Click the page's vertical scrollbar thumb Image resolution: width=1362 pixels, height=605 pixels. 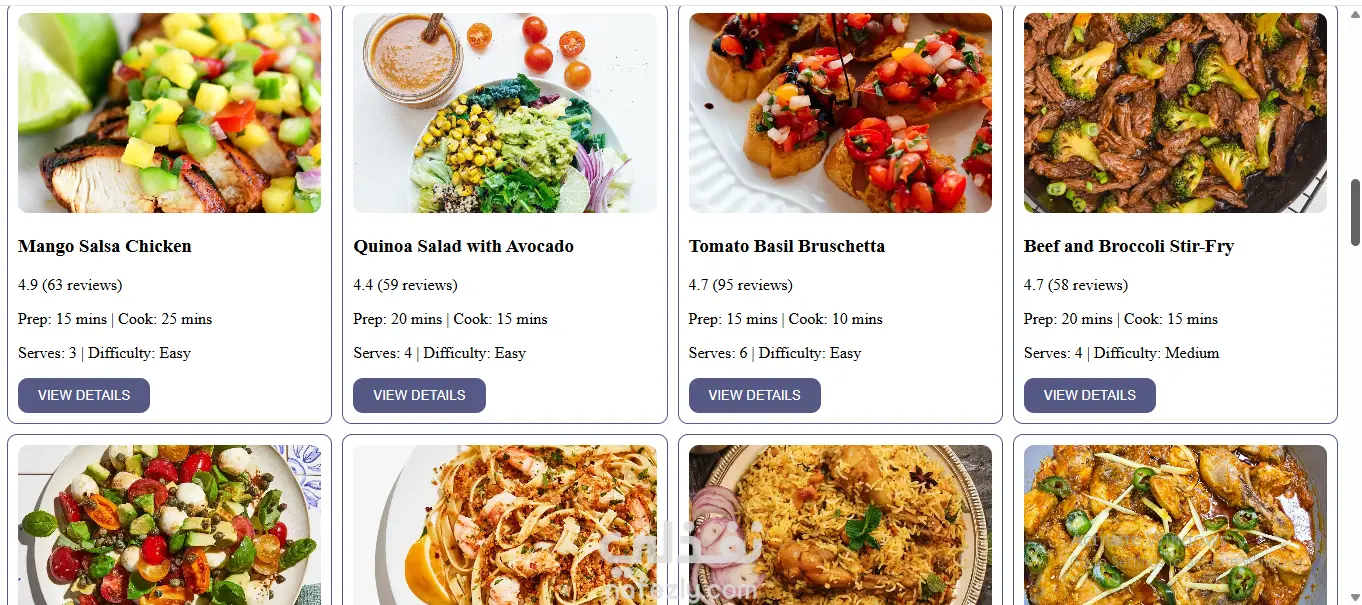tap(1355, 212)
